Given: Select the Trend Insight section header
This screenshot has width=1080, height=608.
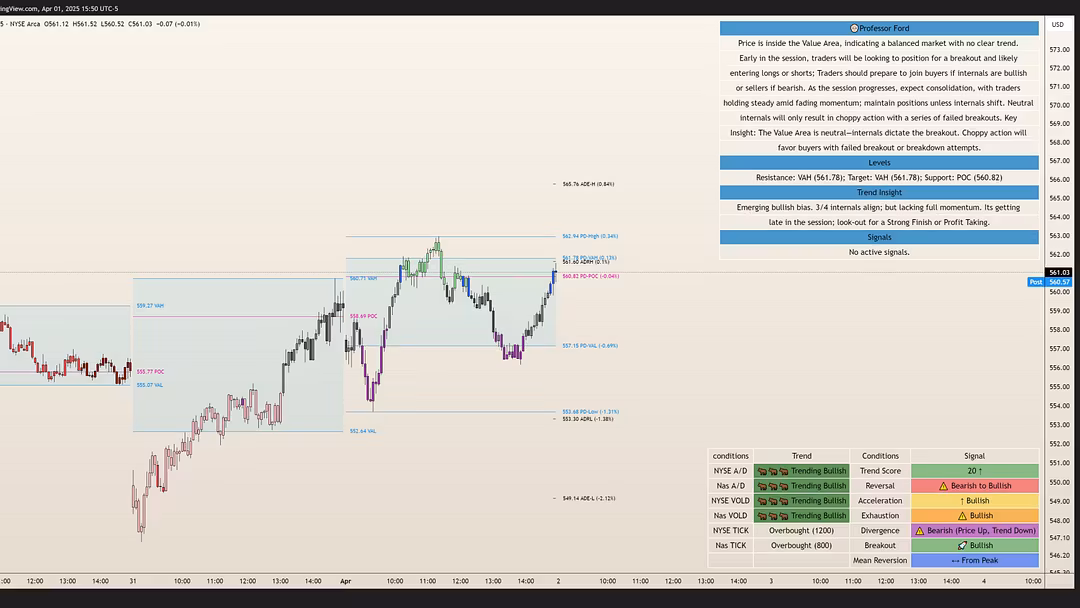Looking at the screenshot, I should 878,192.
